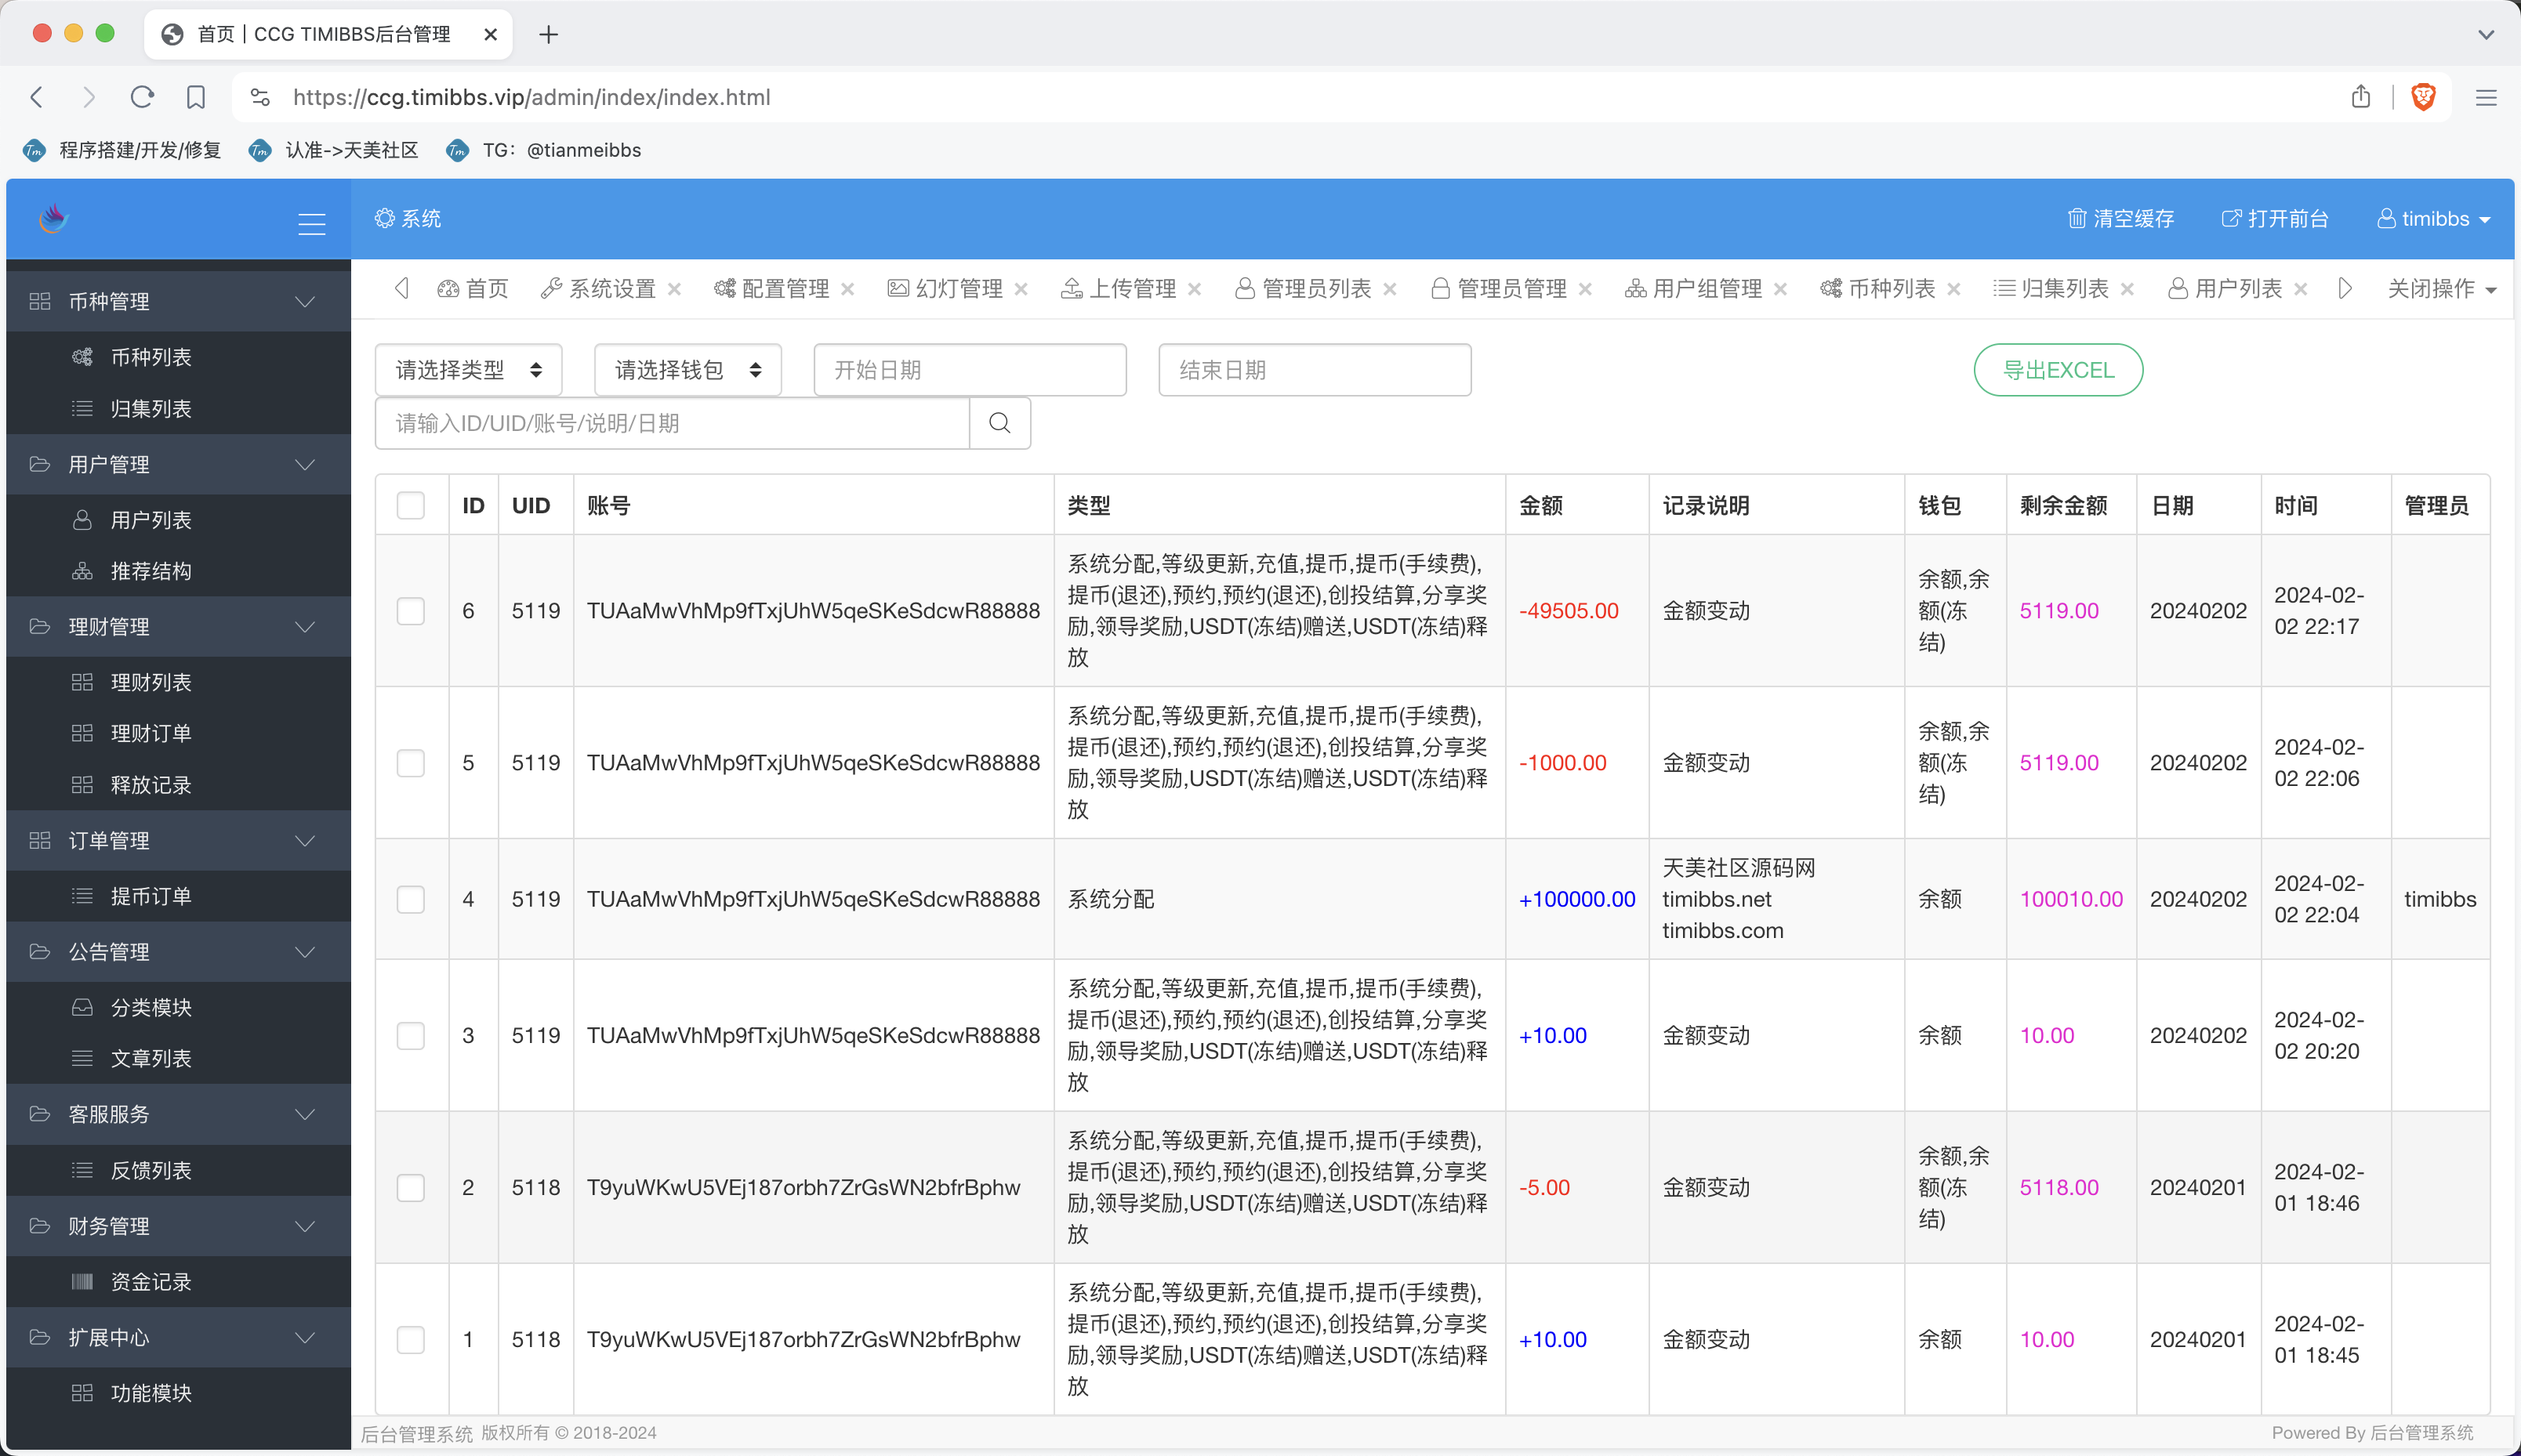Close the 币种列表 tab with its X
Screen dimensions: 2521x1456
1954,289
